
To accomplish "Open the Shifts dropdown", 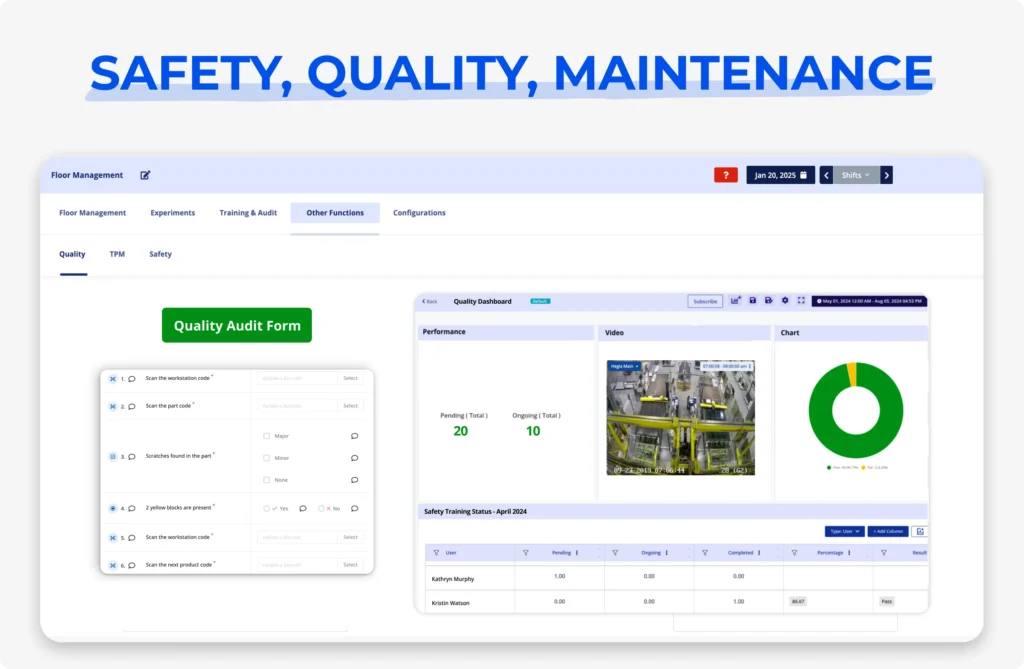I will (x=856, y=174).
